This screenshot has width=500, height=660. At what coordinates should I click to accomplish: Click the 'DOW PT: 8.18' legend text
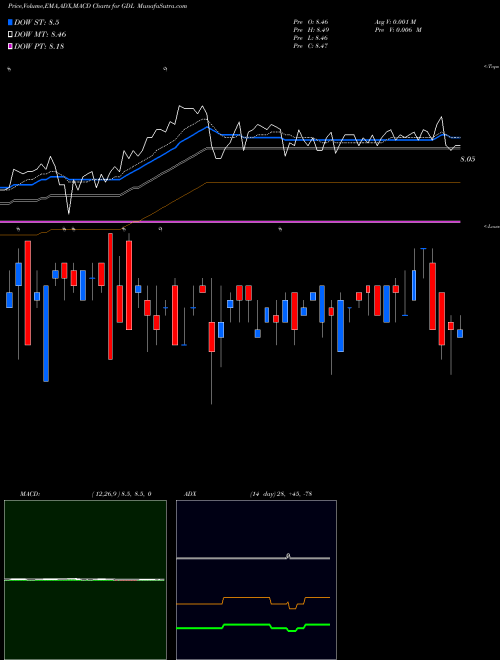click(39, 46)
